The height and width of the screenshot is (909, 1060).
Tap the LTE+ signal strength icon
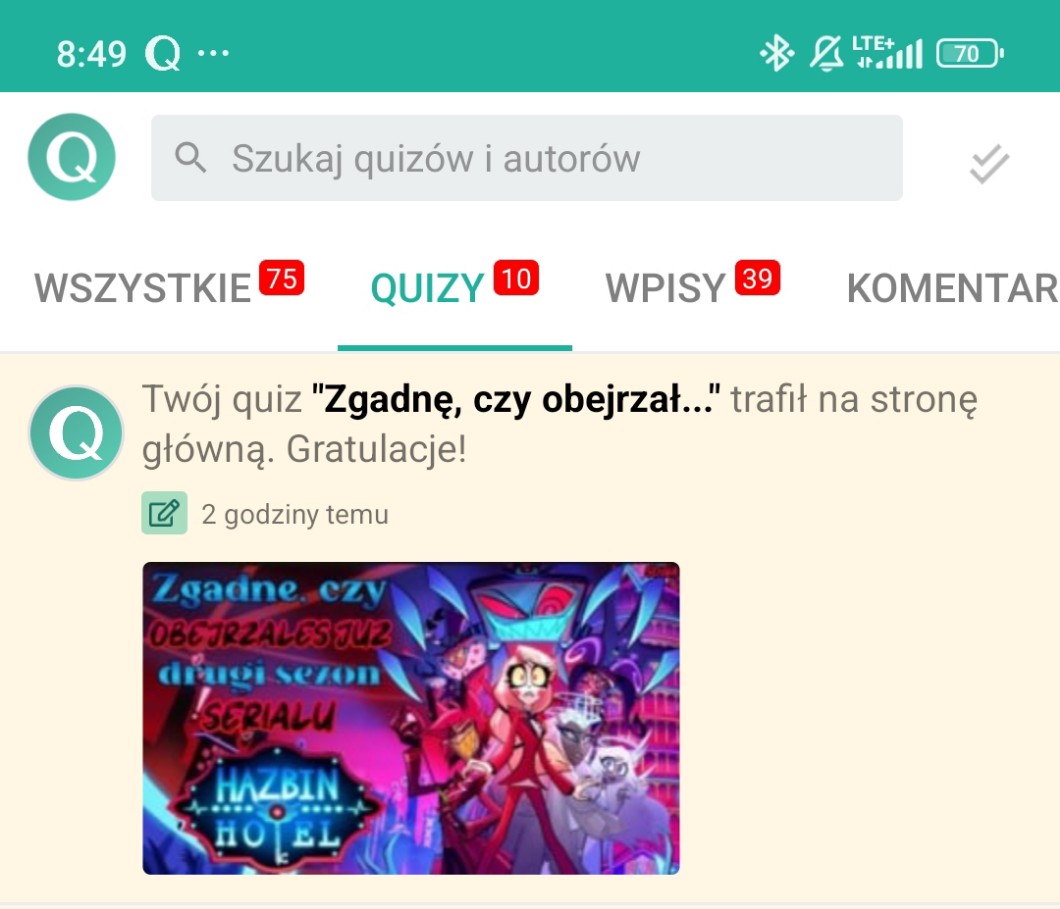(x=888, y=53)
